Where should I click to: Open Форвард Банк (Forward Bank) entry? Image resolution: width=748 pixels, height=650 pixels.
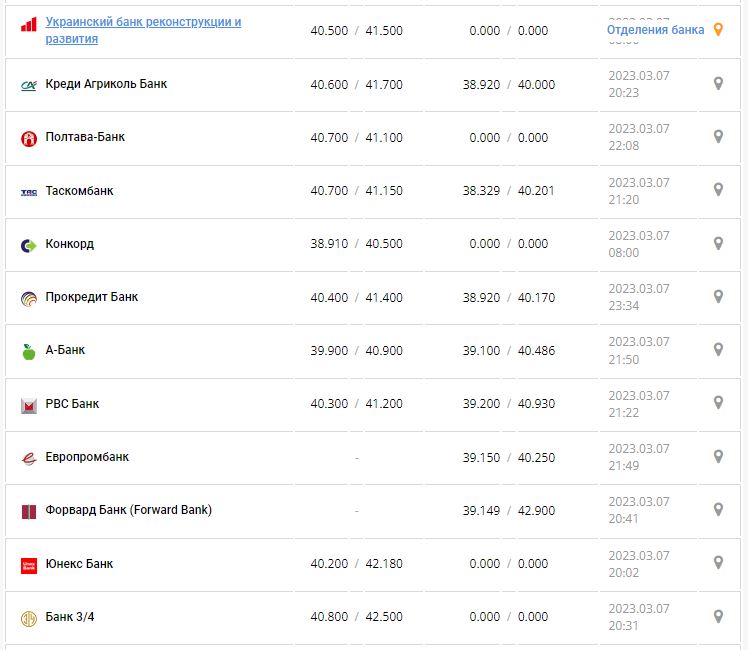(129, 510)
